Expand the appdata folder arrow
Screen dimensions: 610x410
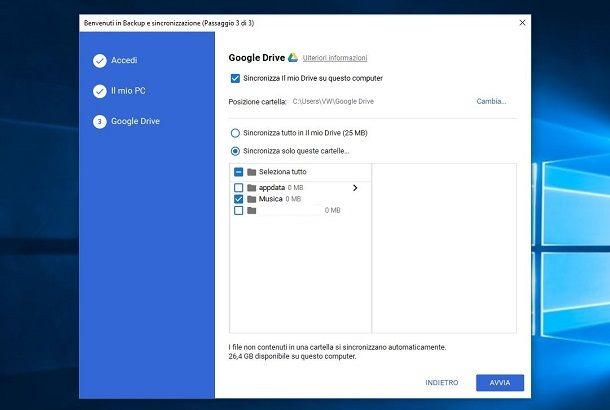click(x=355, y=188)
